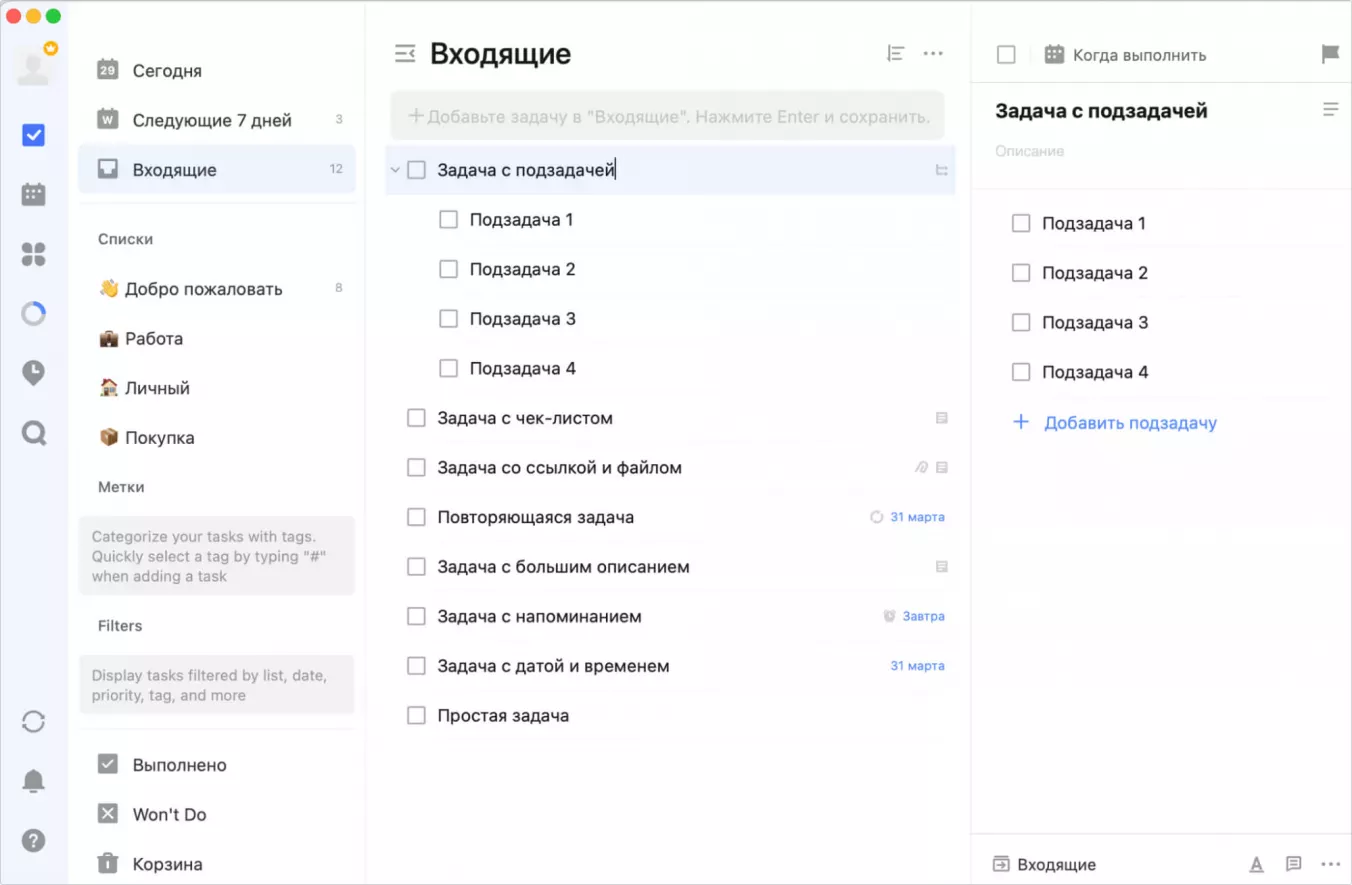Collapse subtasks of Задача с подзадачей

(395, 170)
